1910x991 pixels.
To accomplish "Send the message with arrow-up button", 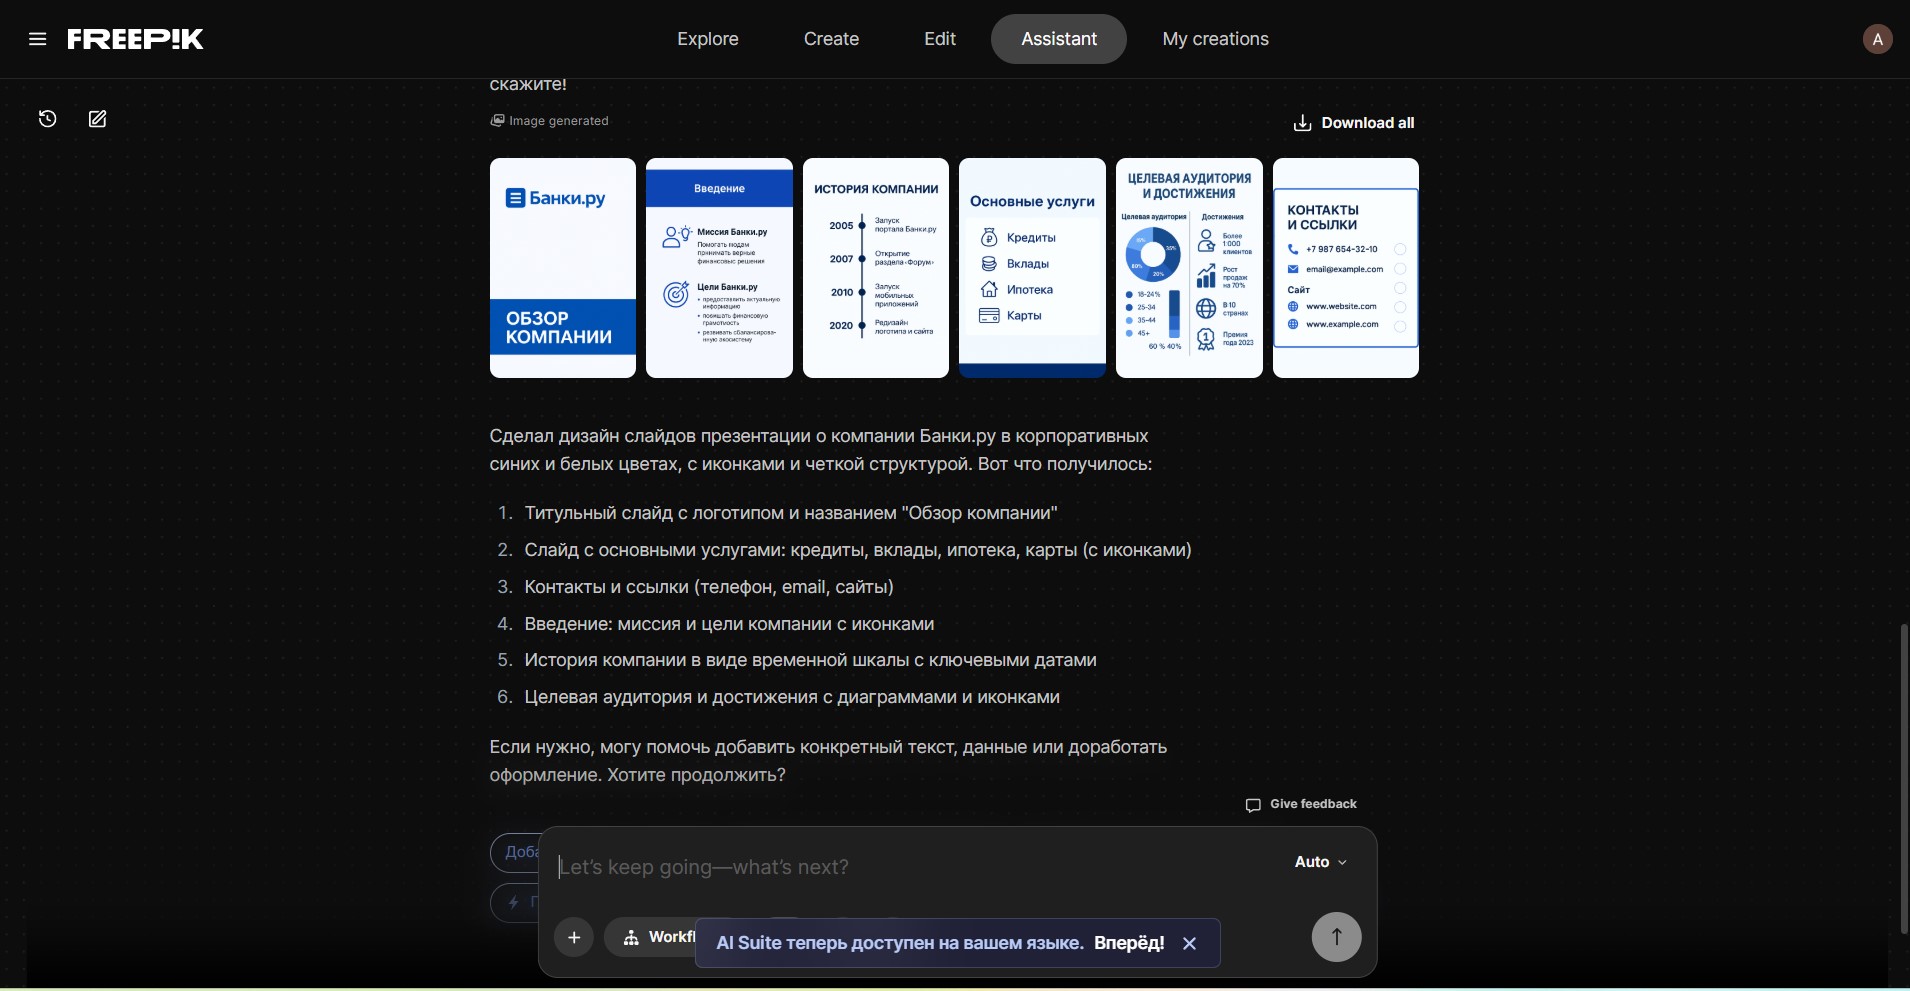I will click(x=1336, y=938).
